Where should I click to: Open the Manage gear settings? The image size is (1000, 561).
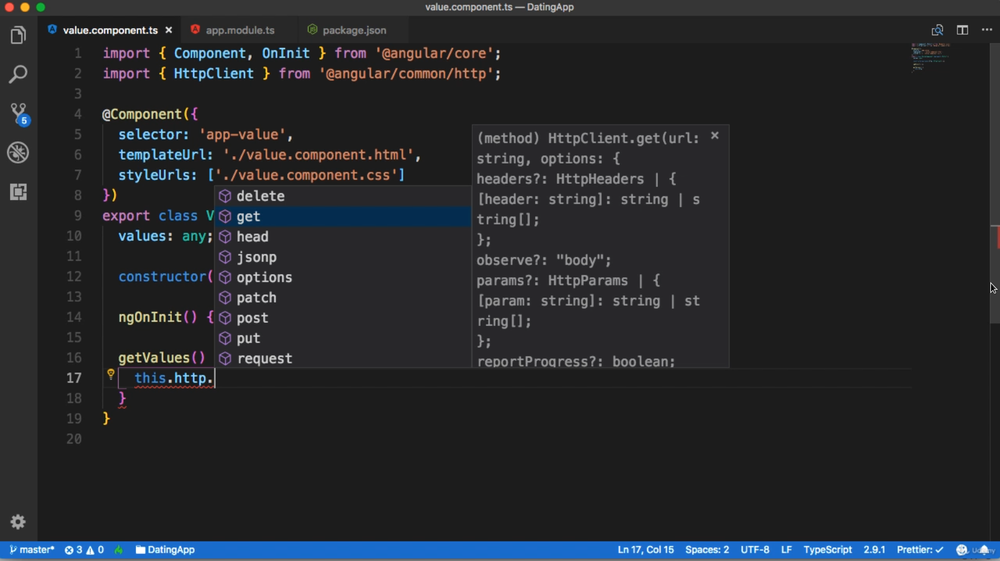(18, 521)
